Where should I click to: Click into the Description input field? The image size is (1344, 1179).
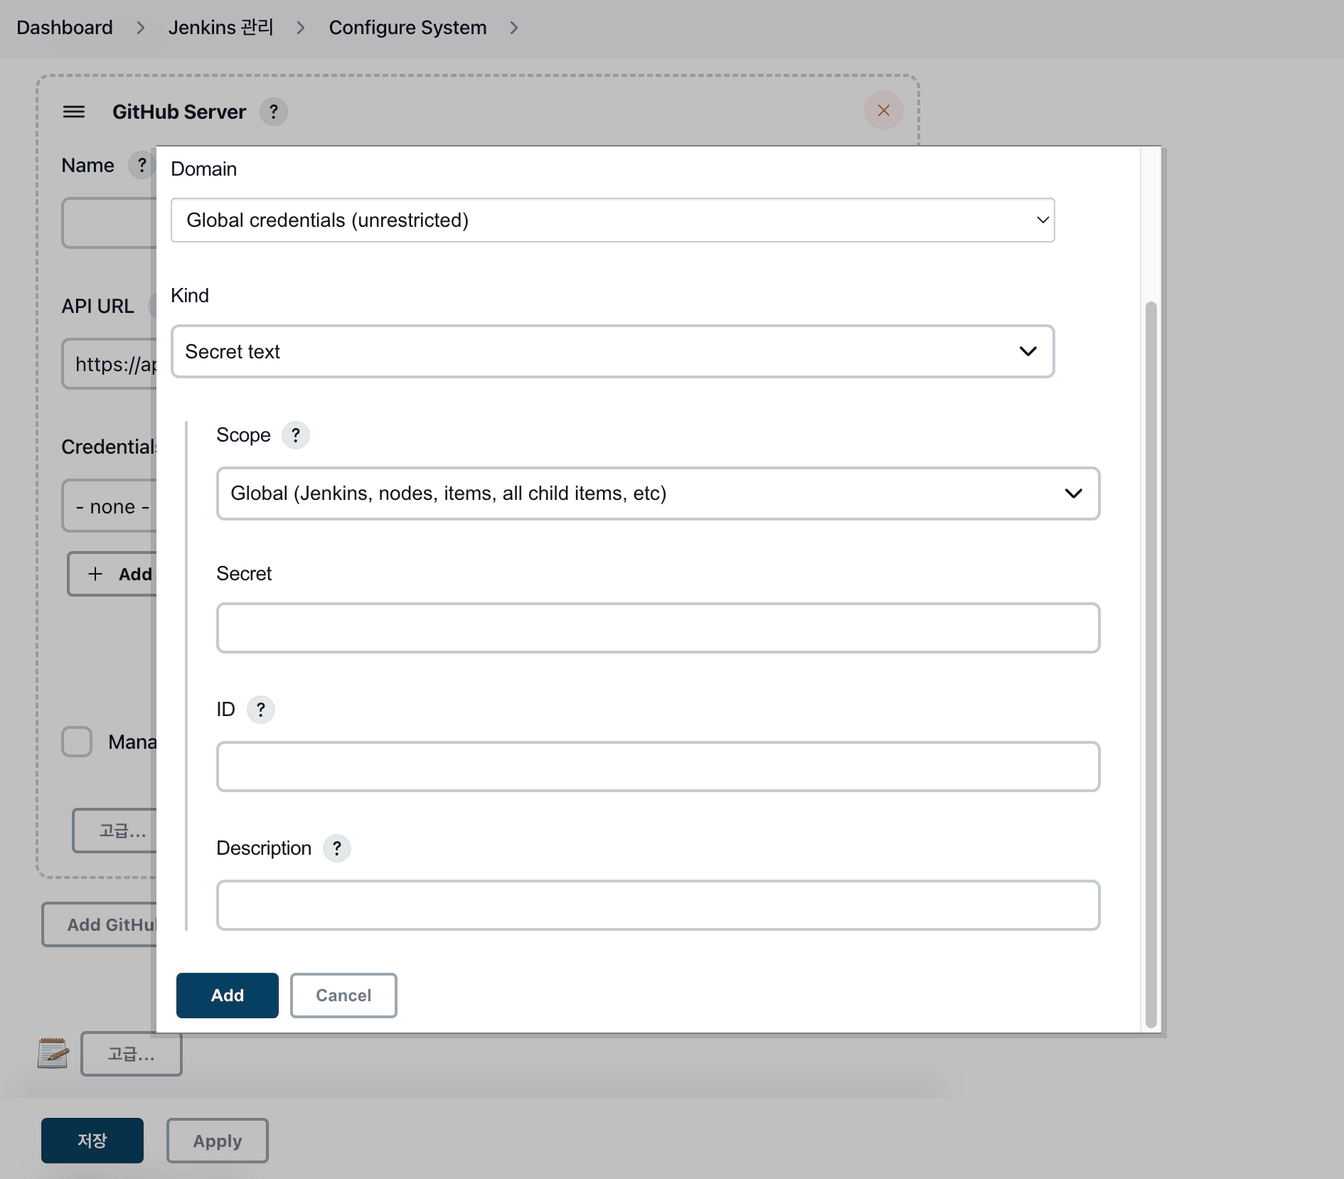(658, 906)
